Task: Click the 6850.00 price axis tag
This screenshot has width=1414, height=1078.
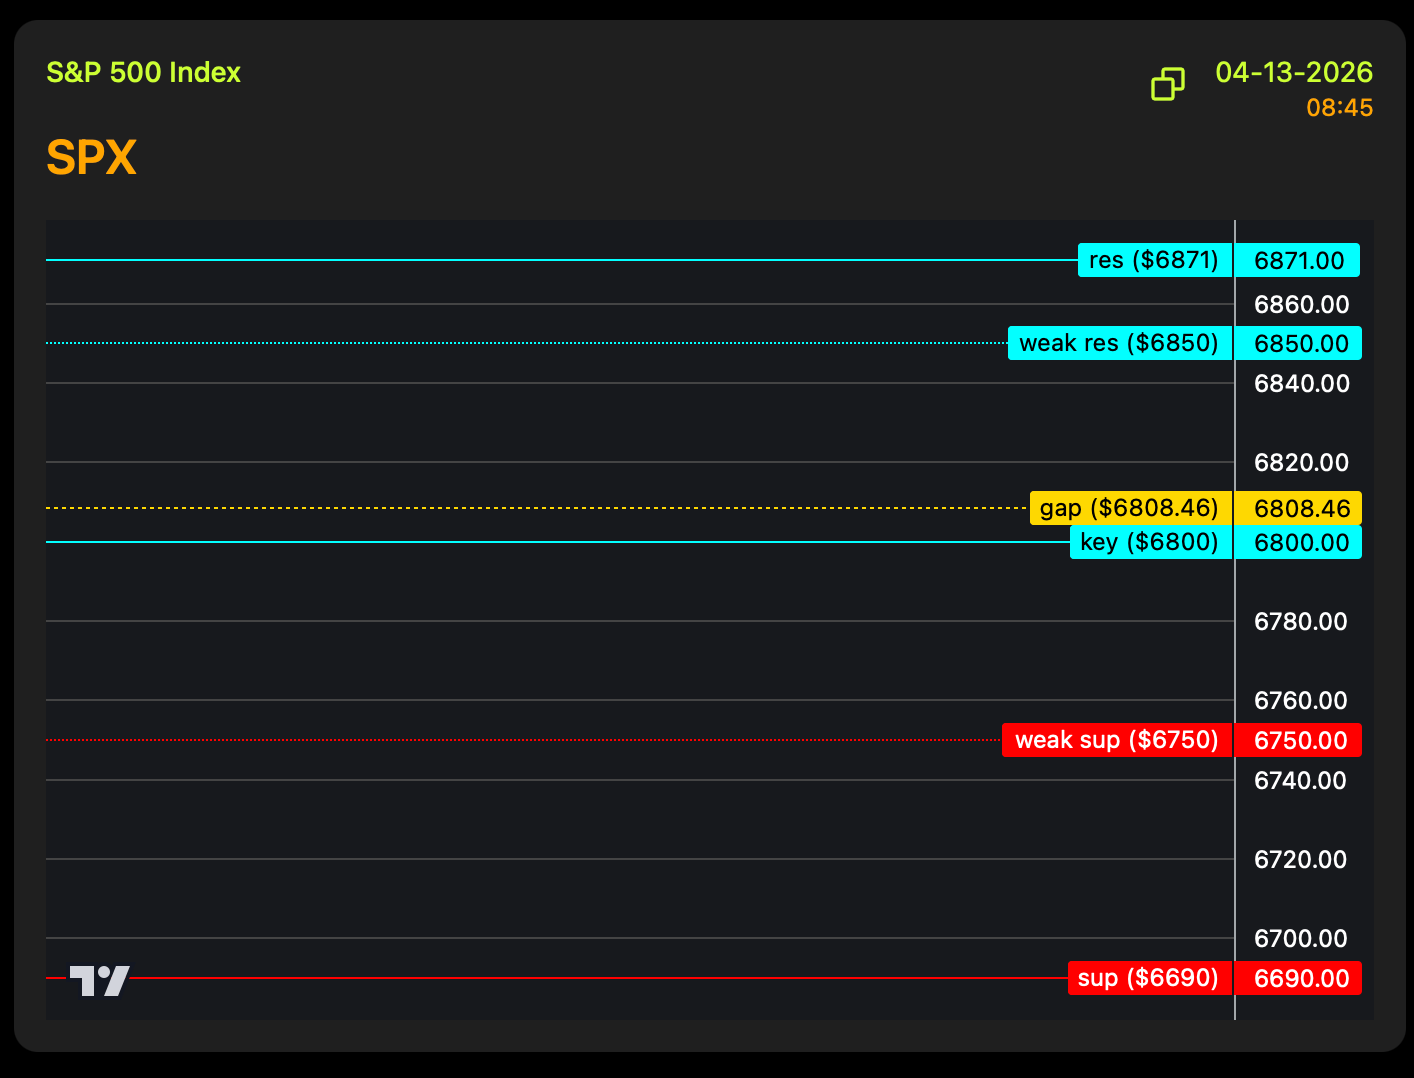Action: coord(1298,343)
